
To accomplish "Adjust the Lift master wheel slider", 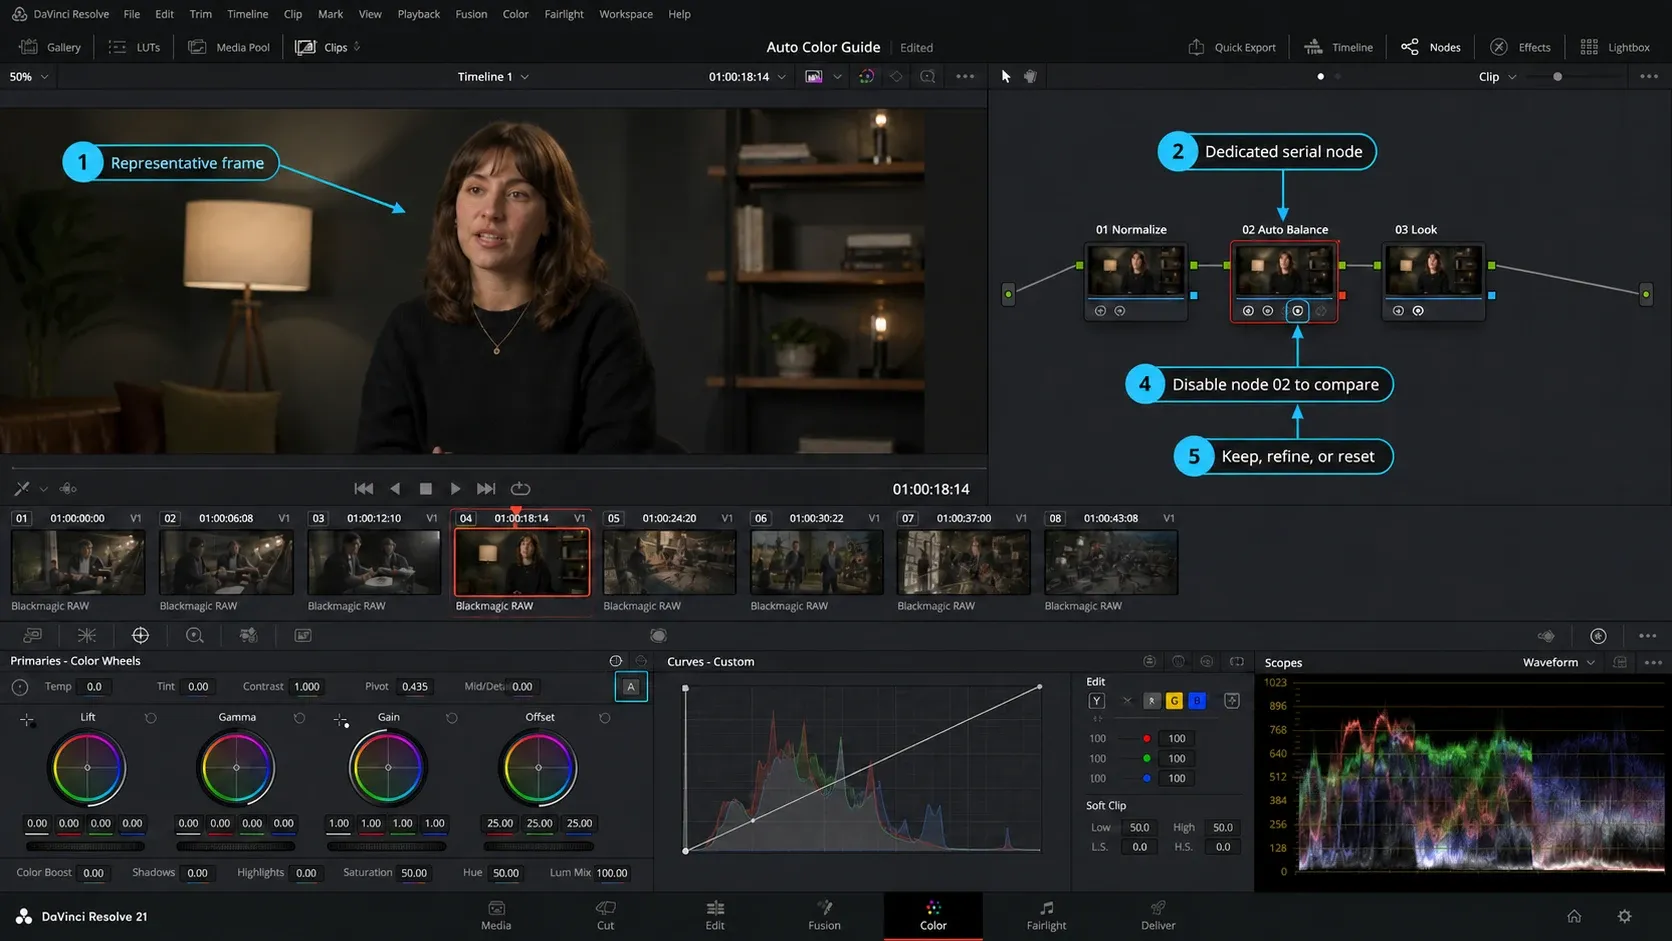I will coord(86,846).
